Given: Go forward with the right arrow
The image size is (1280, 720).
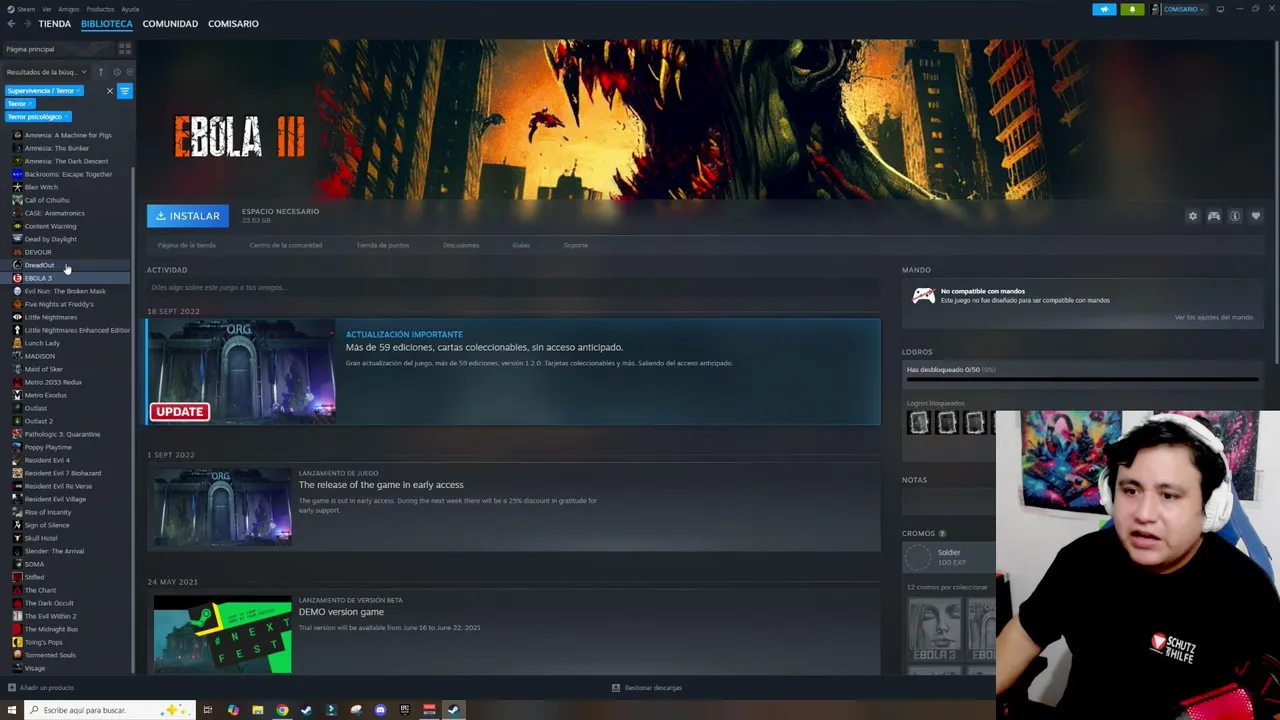Looking at the screenshot, I should click(x=26, y=24).
